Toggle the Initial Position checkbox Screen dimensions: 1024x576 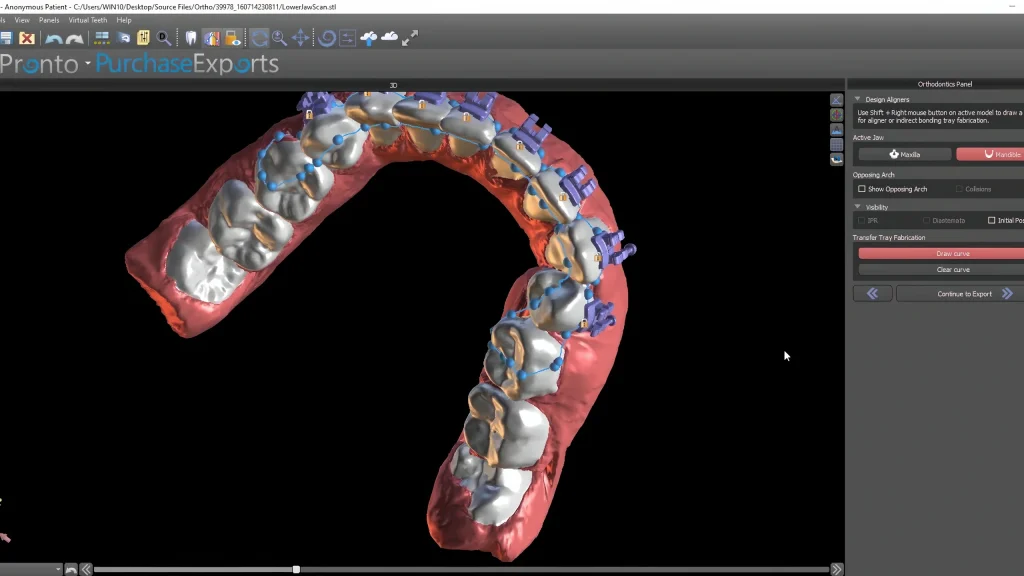pos(990,220)
